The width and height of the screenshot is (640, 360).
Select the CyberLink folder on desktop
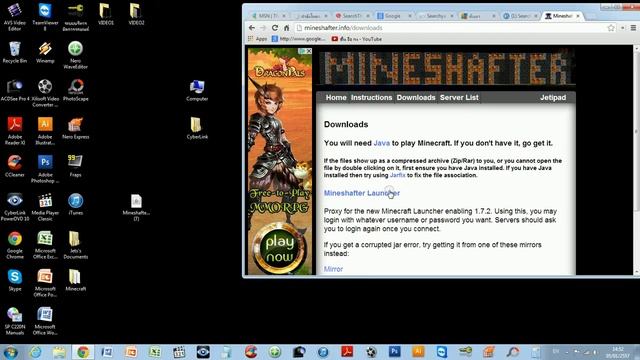click(197, 128)
